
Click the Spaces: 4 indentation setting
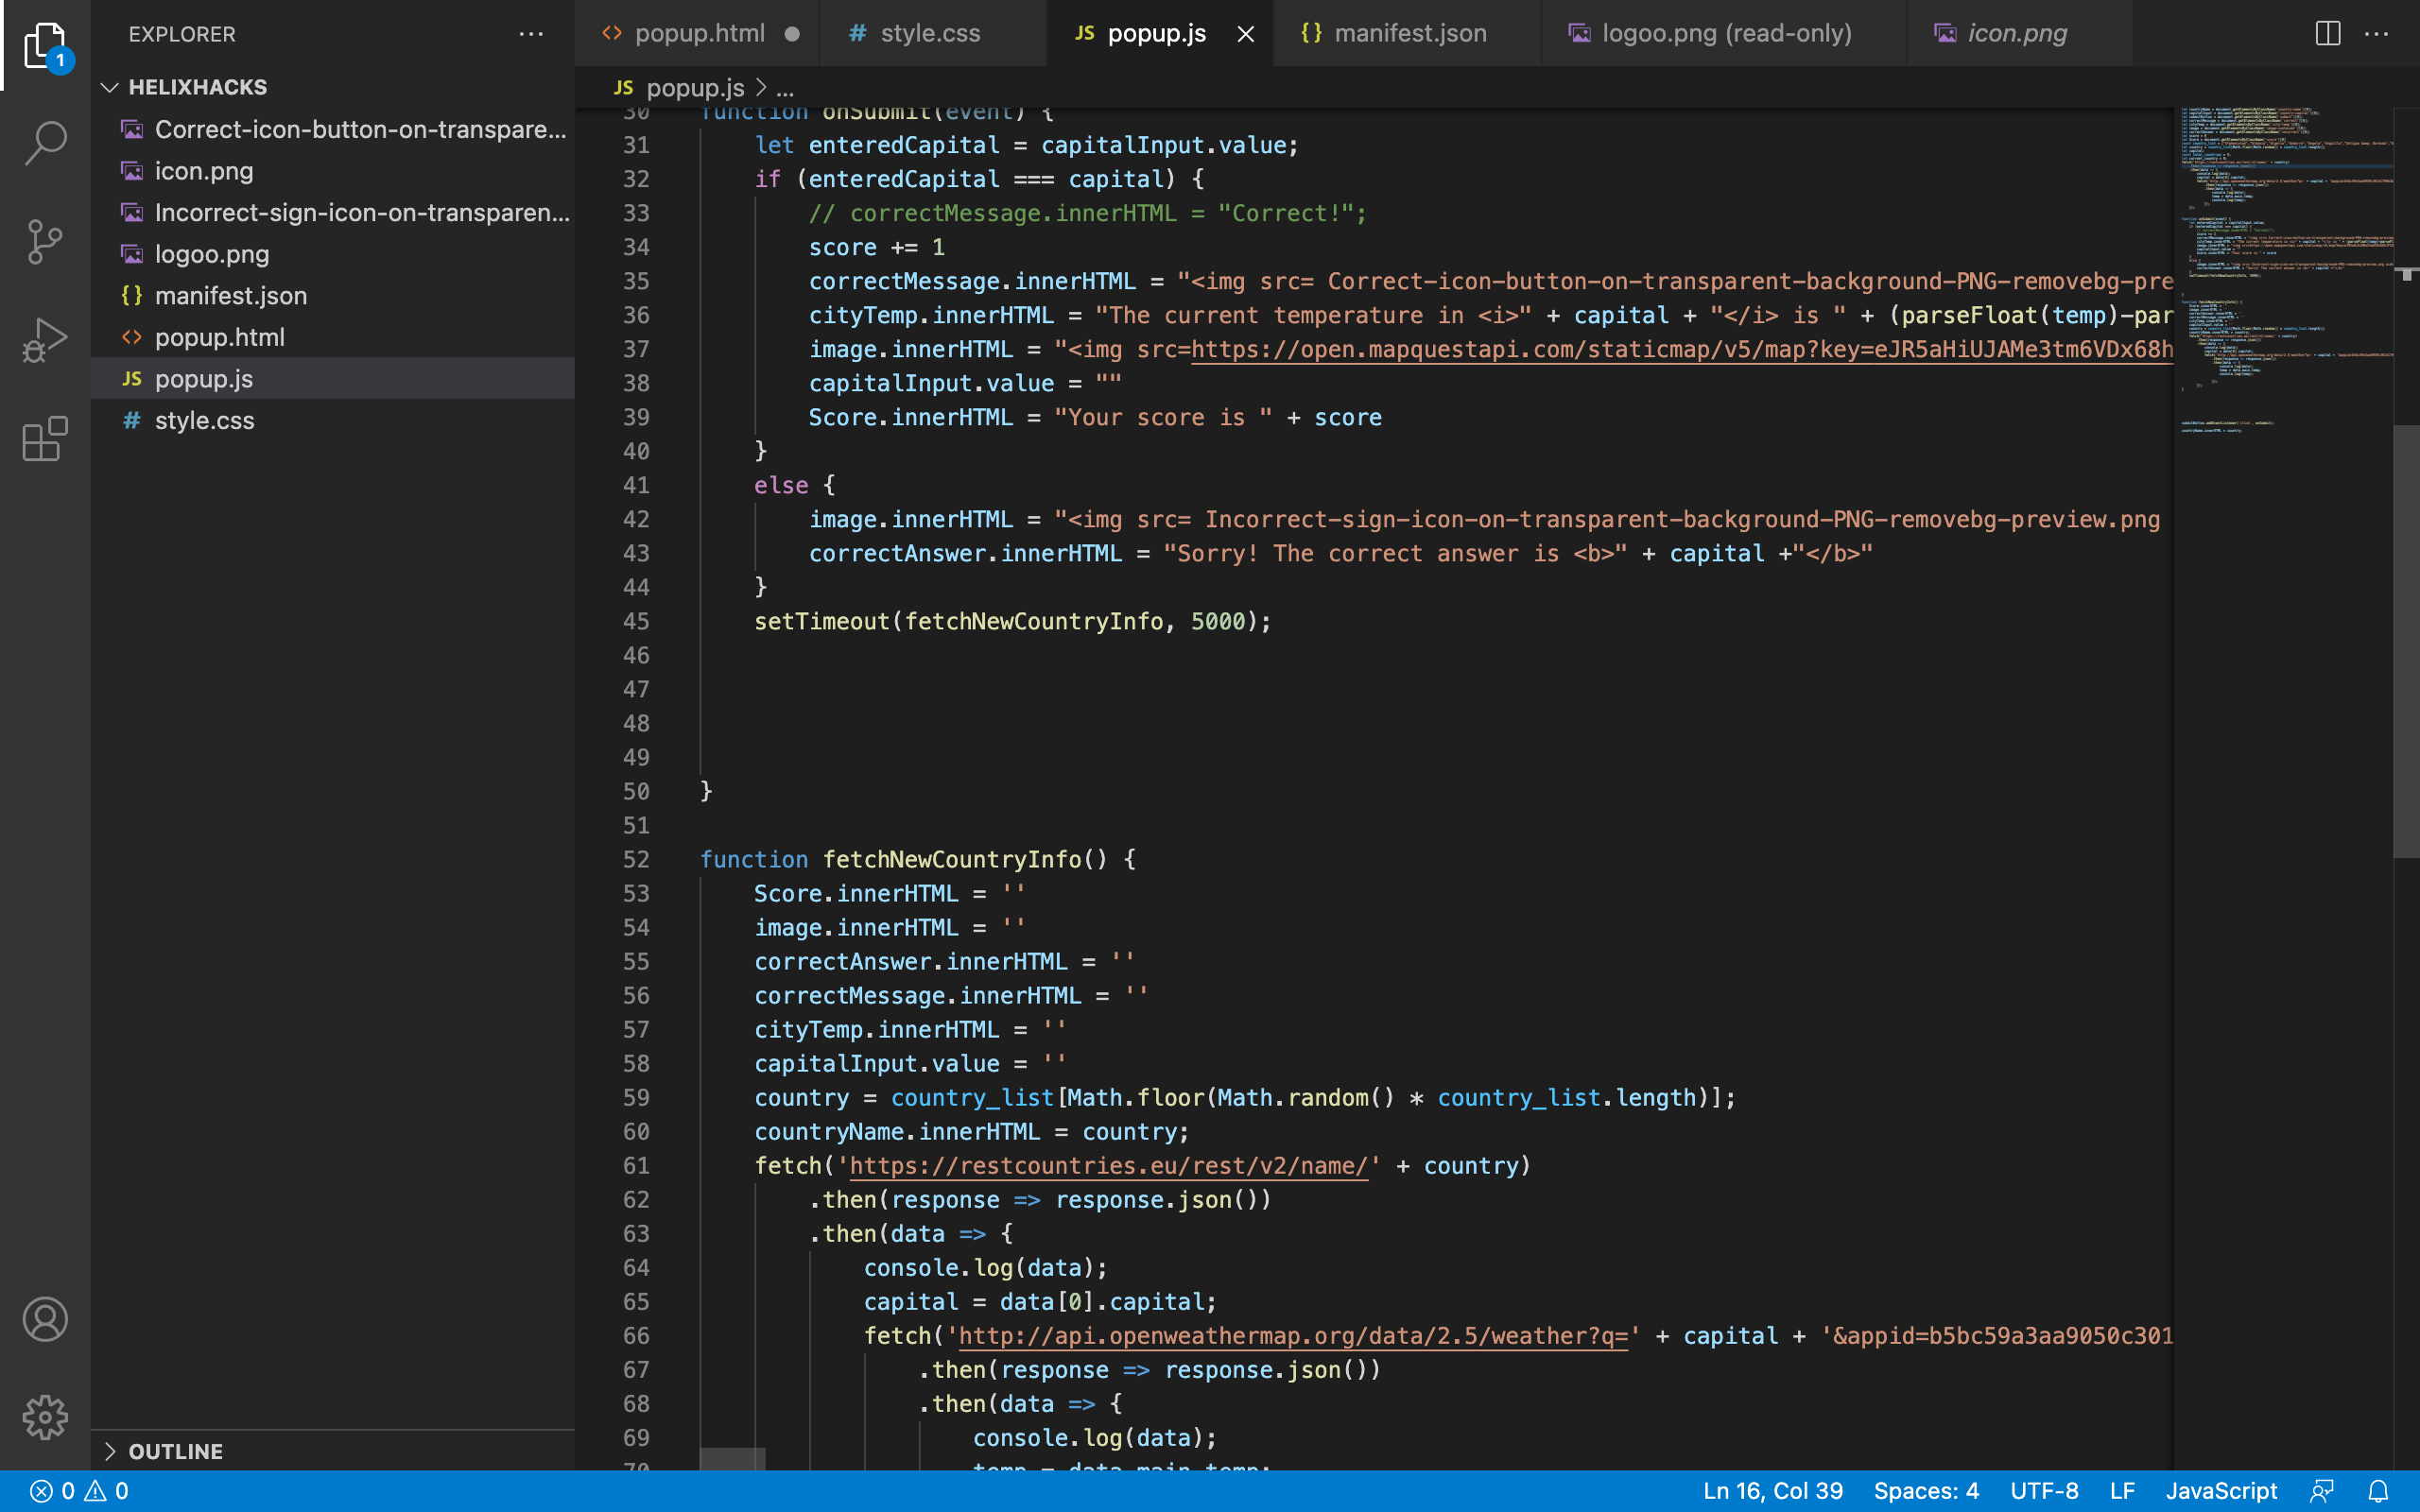point(1925,1491)
